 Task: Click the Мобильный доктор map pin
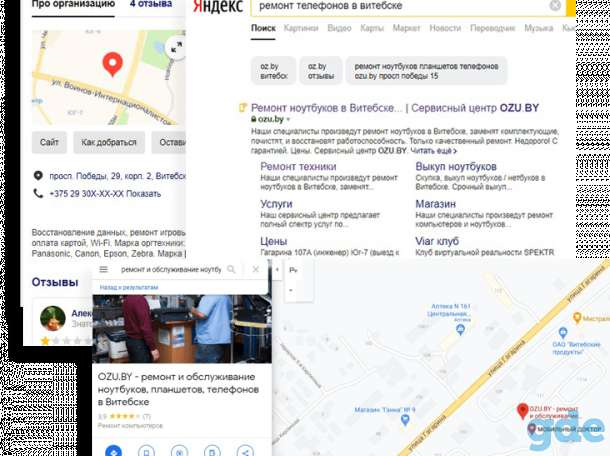531,429
